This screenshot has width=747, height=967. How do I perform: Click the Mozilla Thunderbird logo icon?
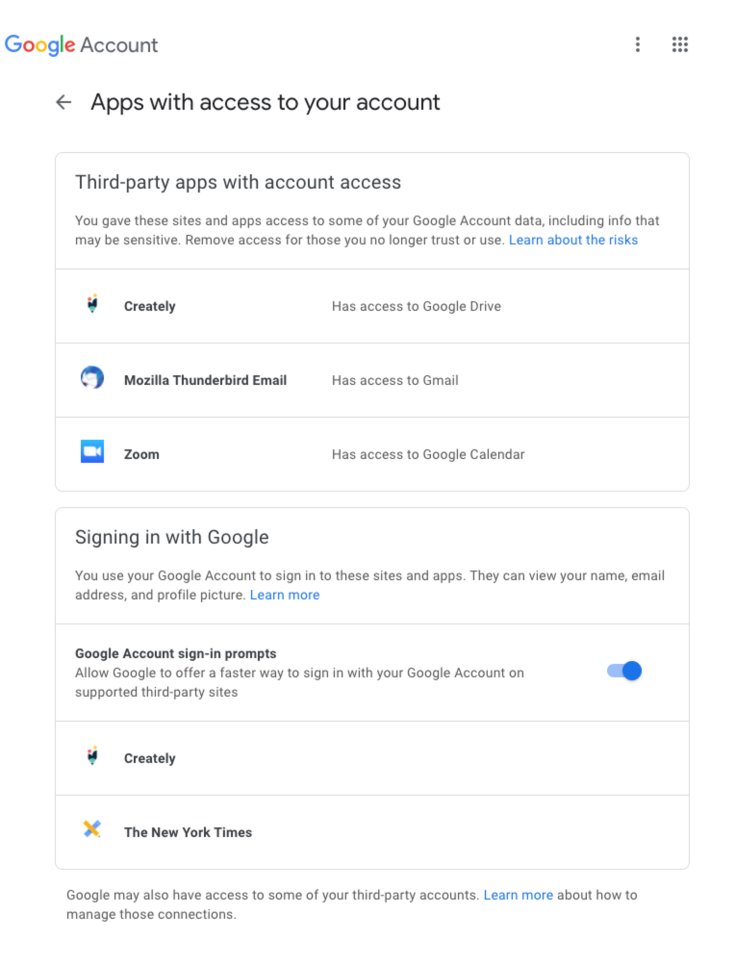92,379
